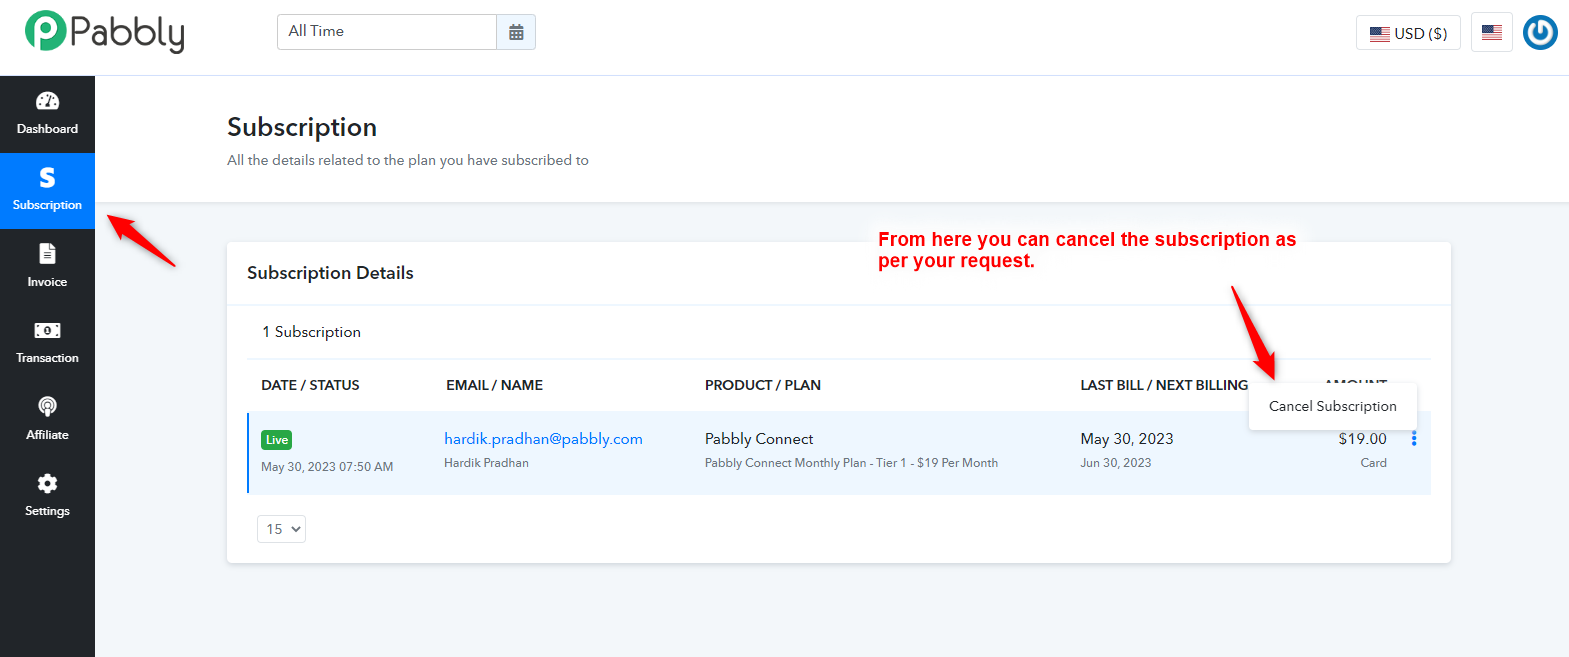Select Subscription in the sidebar
1569x657 pixels.
click(47, 191)
